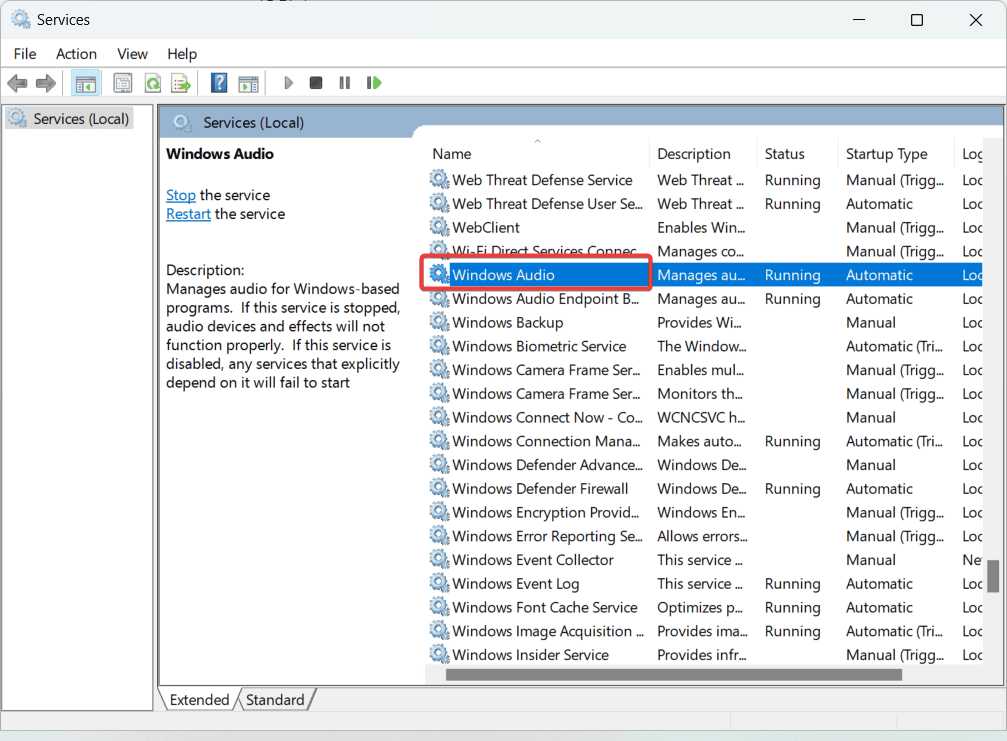
Task: Click the Start Service play icon
Action: [288, 83]
